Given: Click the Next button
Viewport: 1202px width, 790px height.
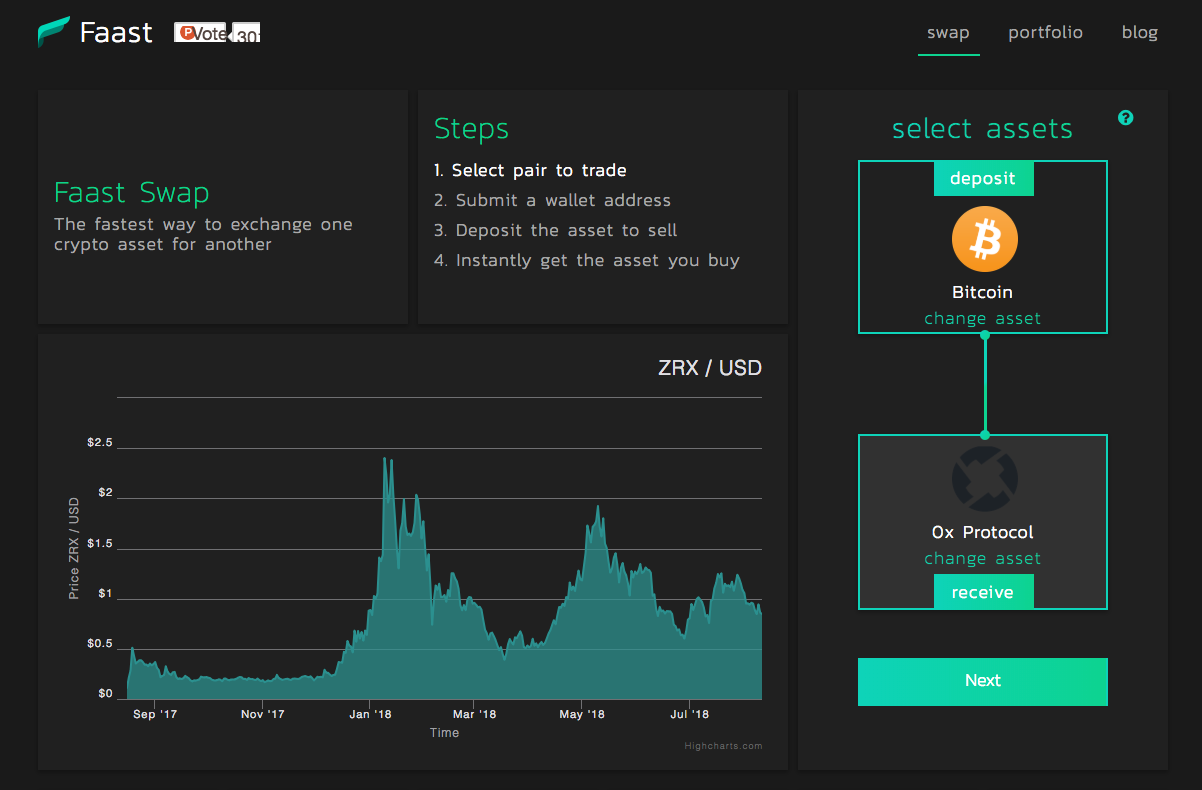Looking at the screenshot, I should [x=983, y=681].
